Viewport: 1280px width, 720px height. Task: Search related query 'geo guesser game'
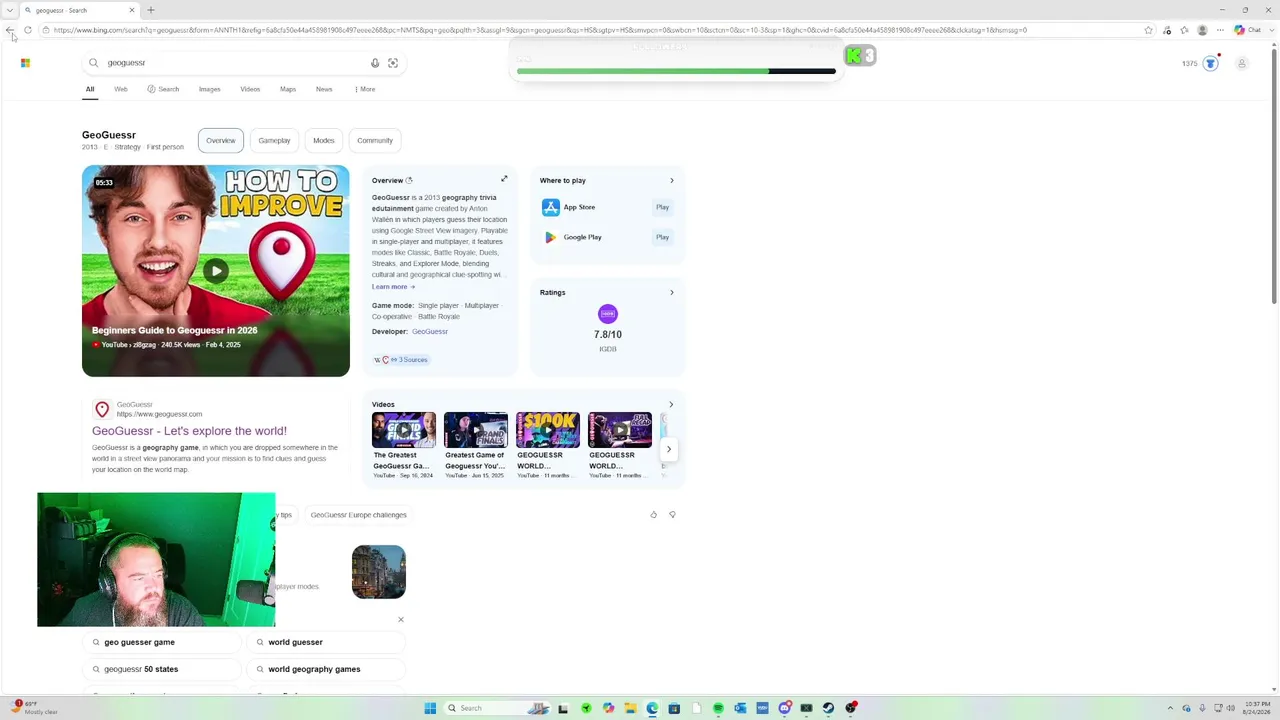click(162, 642)
